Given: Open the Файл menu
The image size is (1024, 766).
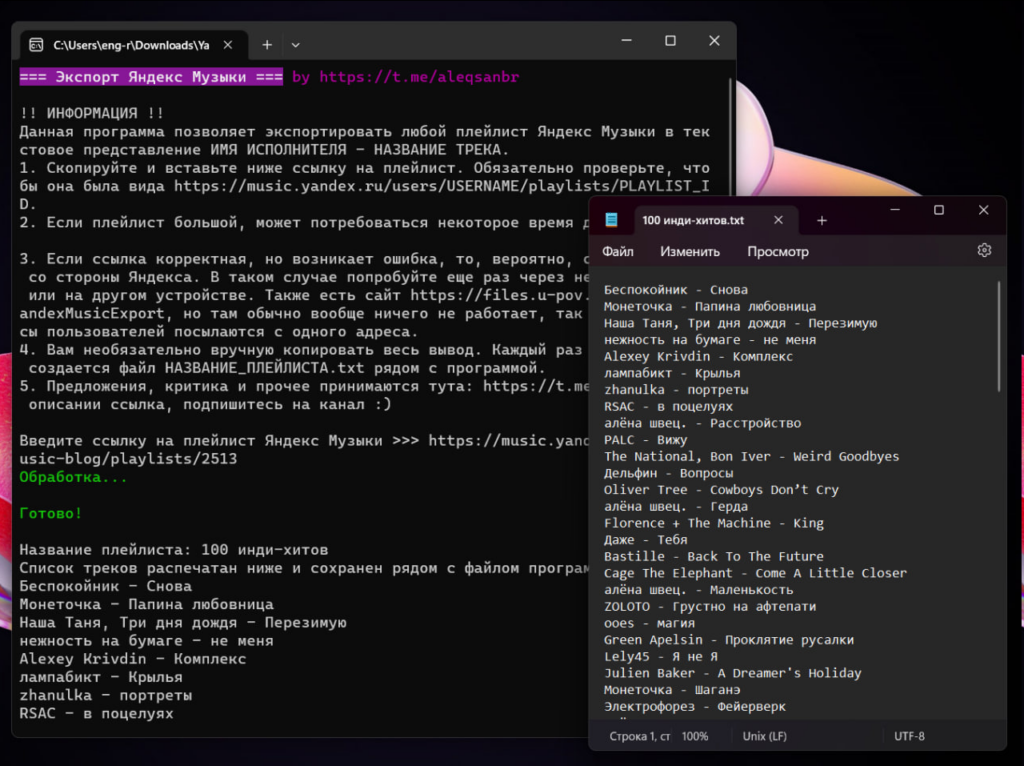Looking at the screenshot, I should [618, 252].
